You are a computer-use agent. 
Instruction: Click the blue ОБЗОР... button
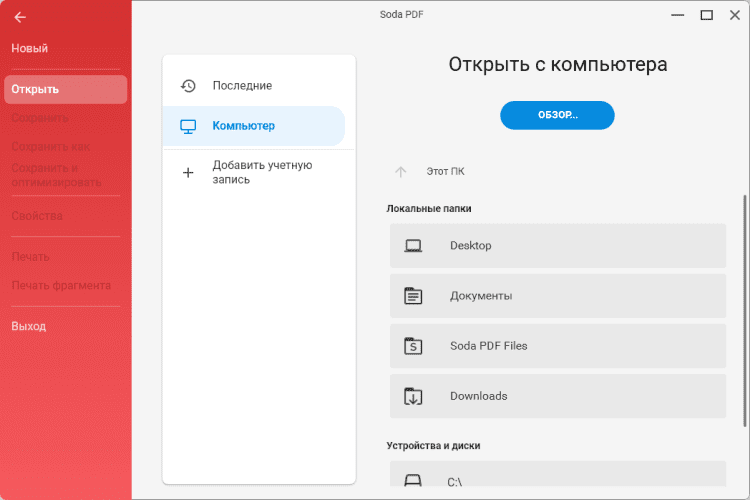pos(557,115)
